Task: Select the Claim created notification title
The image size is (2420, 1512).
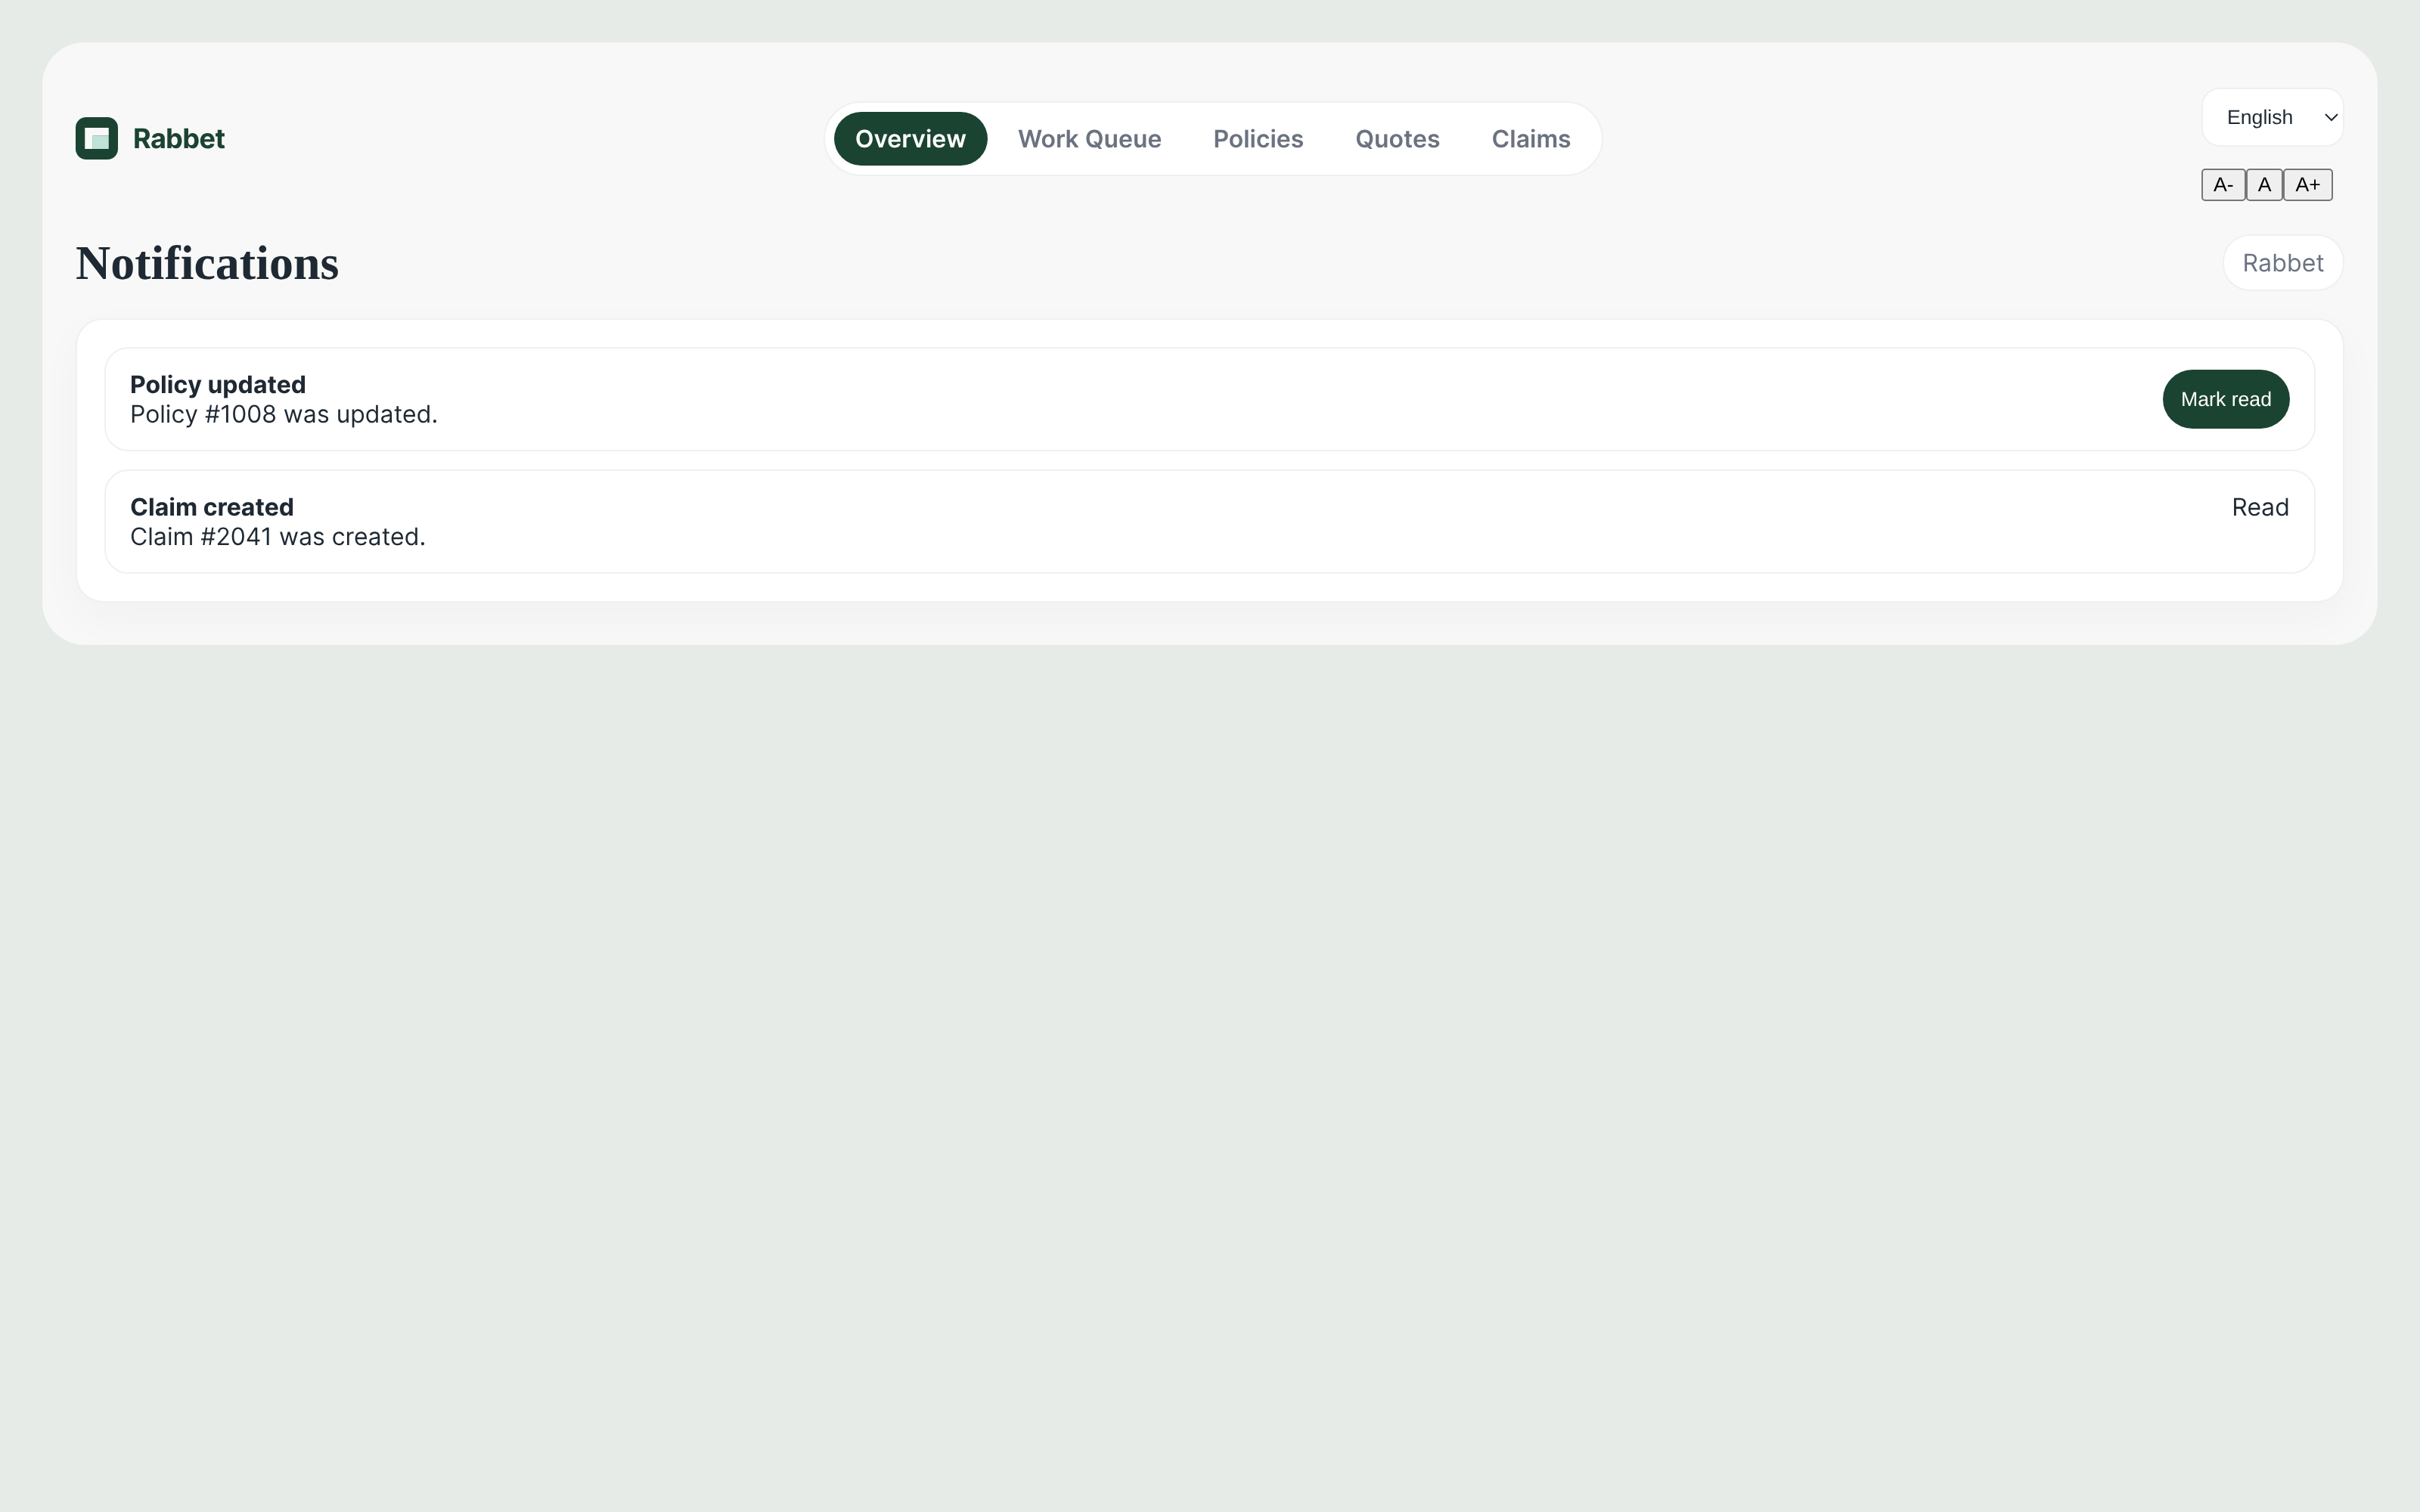Action: [212, 507]
